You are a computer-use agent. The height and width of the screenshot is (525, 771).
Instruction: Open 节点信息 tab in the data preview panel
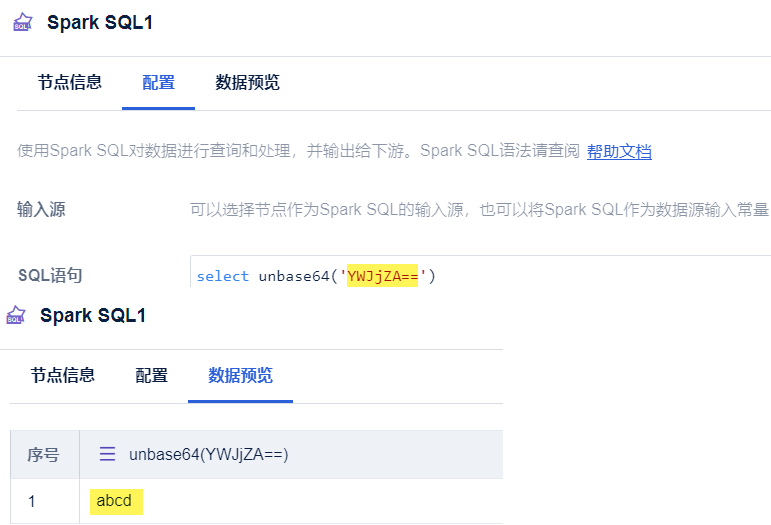pos(63,375)
